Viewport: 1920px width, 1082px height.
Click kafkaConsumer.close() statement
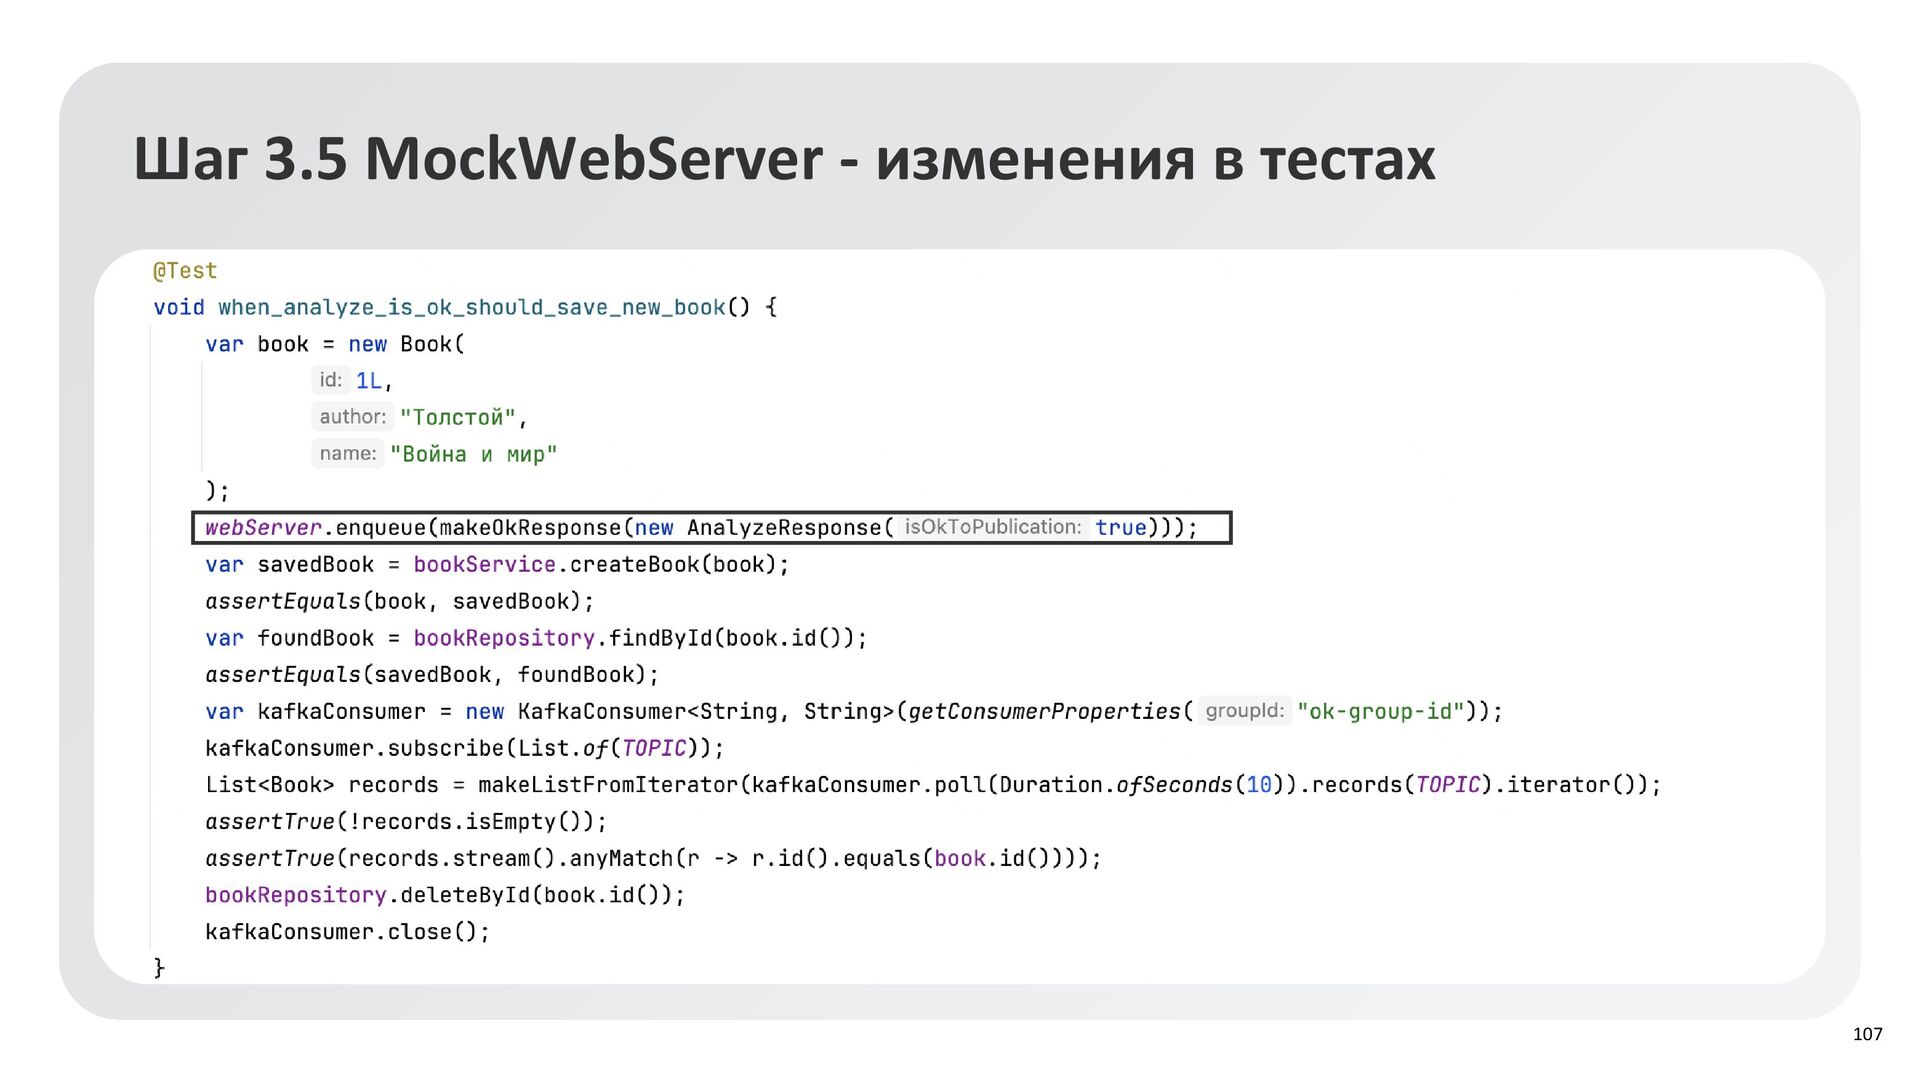coord(347,932)
